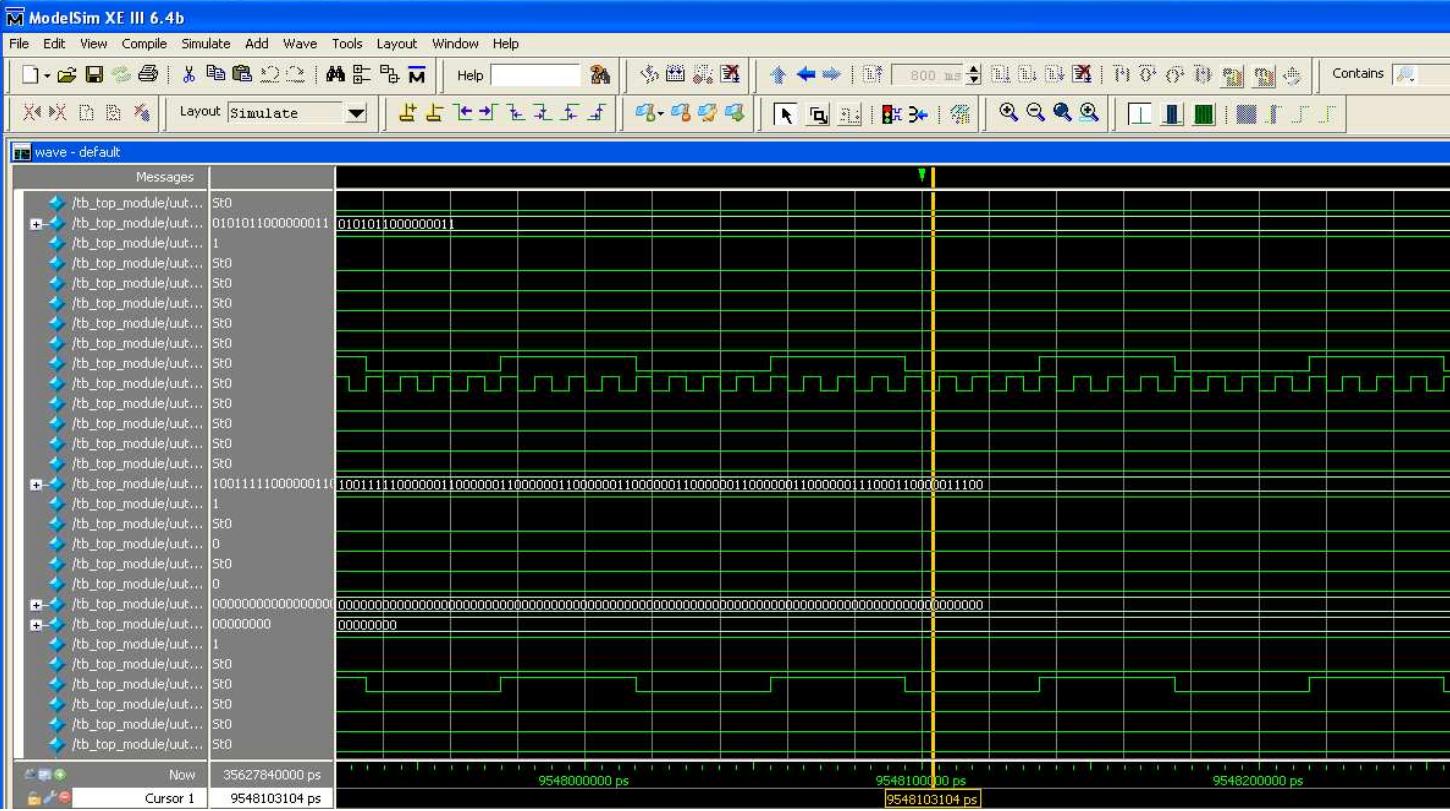Click the Help search binoculars icon

(x=600, y=75)
